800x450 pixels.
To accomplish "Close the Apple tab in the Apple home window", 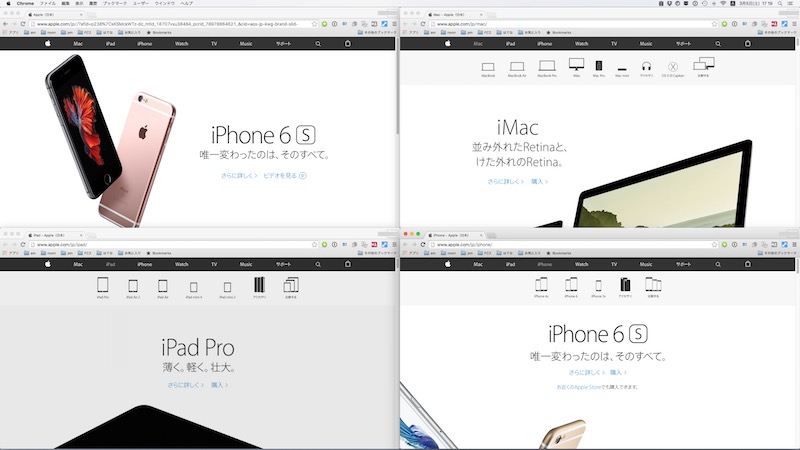I will [x=81, y=15].
